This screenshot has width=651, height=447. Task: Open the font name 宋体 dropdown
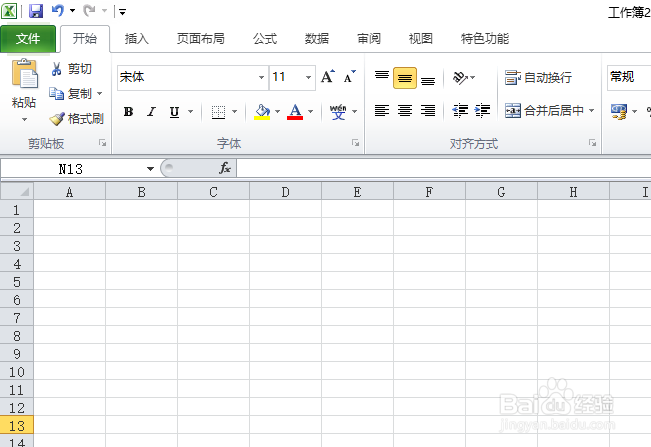point(261,78)
